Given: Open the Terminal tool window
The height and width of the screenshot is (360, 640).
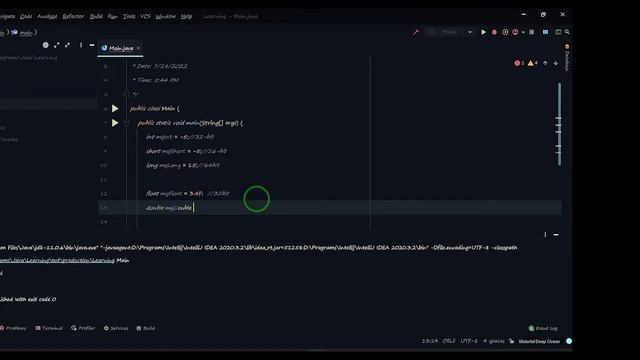Looking at the screenshot, I should 49,328.
